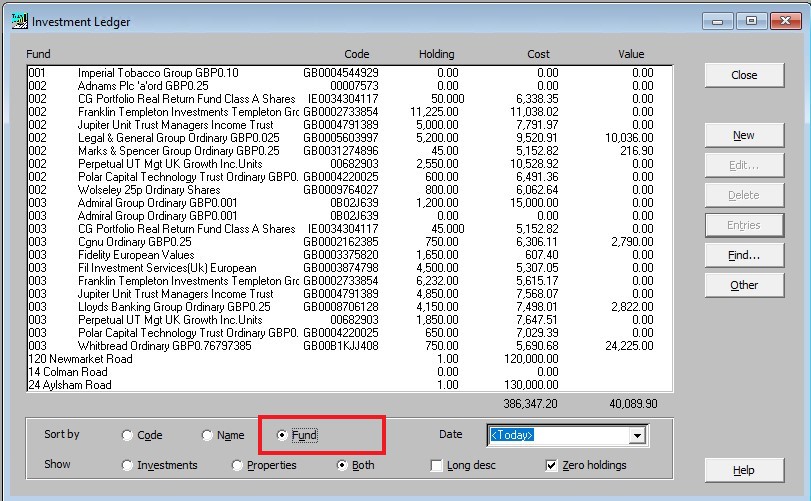Click the holding 11,225.00
811x501 pixels.
[x=434, y=112]
